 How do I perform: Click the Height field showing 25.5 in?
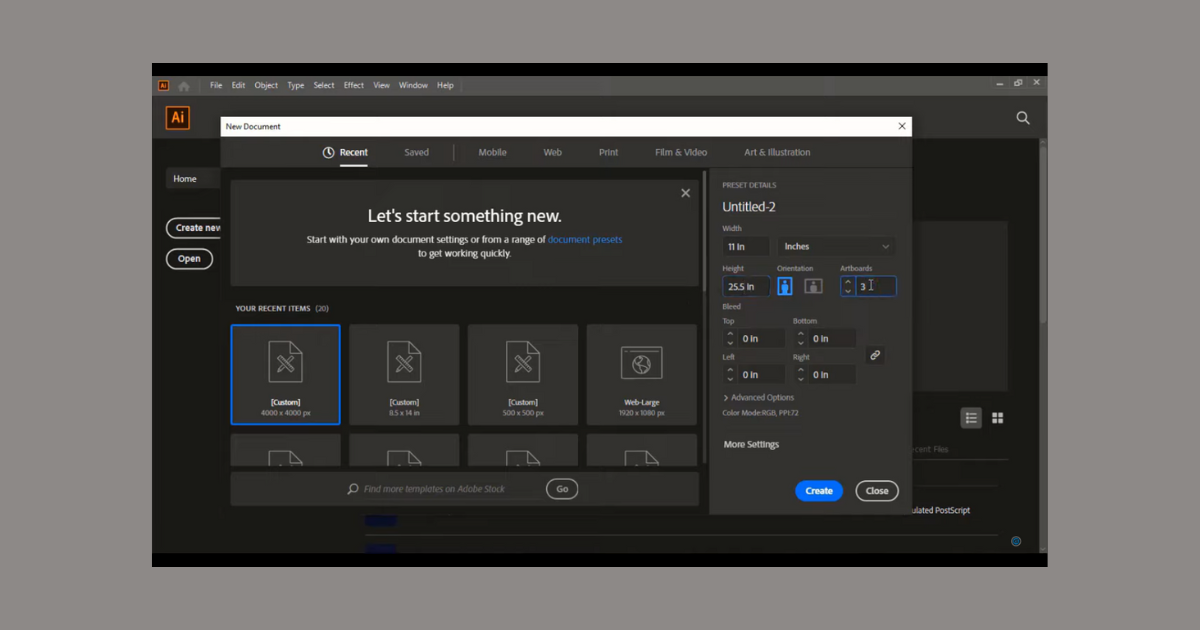click(x=746, y=286)
